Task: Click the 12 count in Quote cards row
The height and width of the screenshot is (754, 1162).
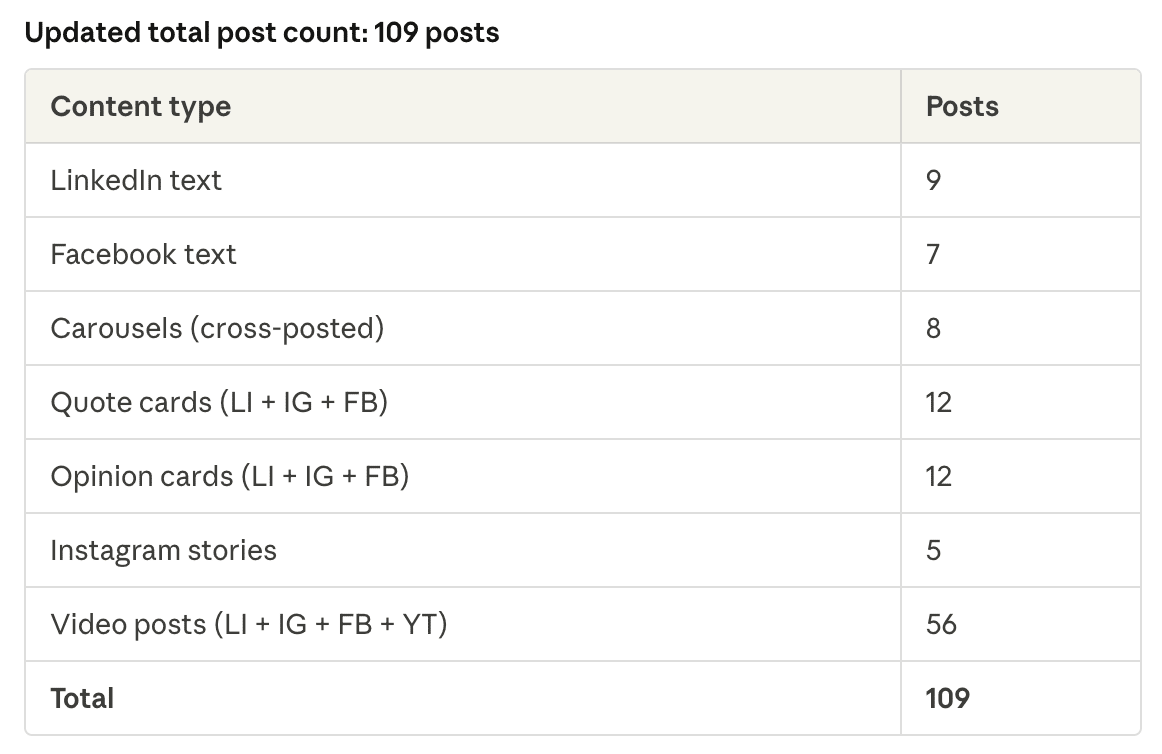Action: pos(939,402)
